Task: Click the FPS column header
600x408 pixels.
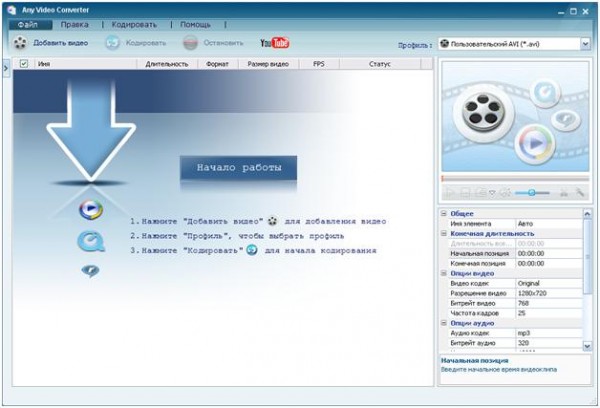Action: coord(319,64)
